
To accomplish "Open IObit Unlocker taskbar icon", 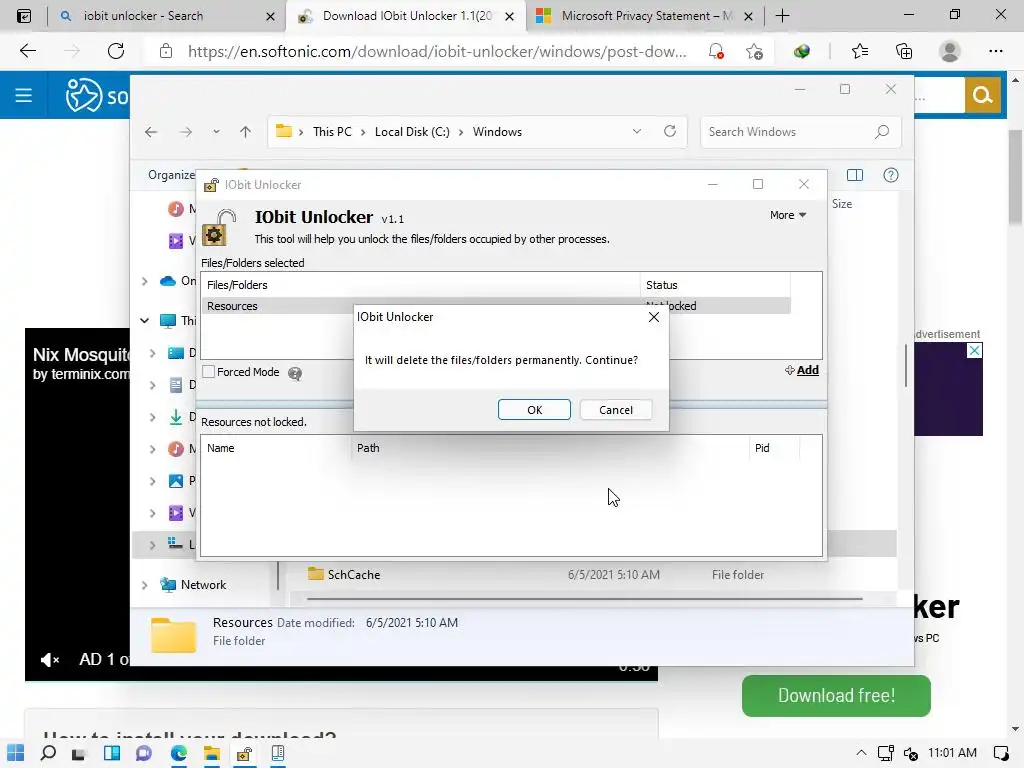I will tap(244, 753).
